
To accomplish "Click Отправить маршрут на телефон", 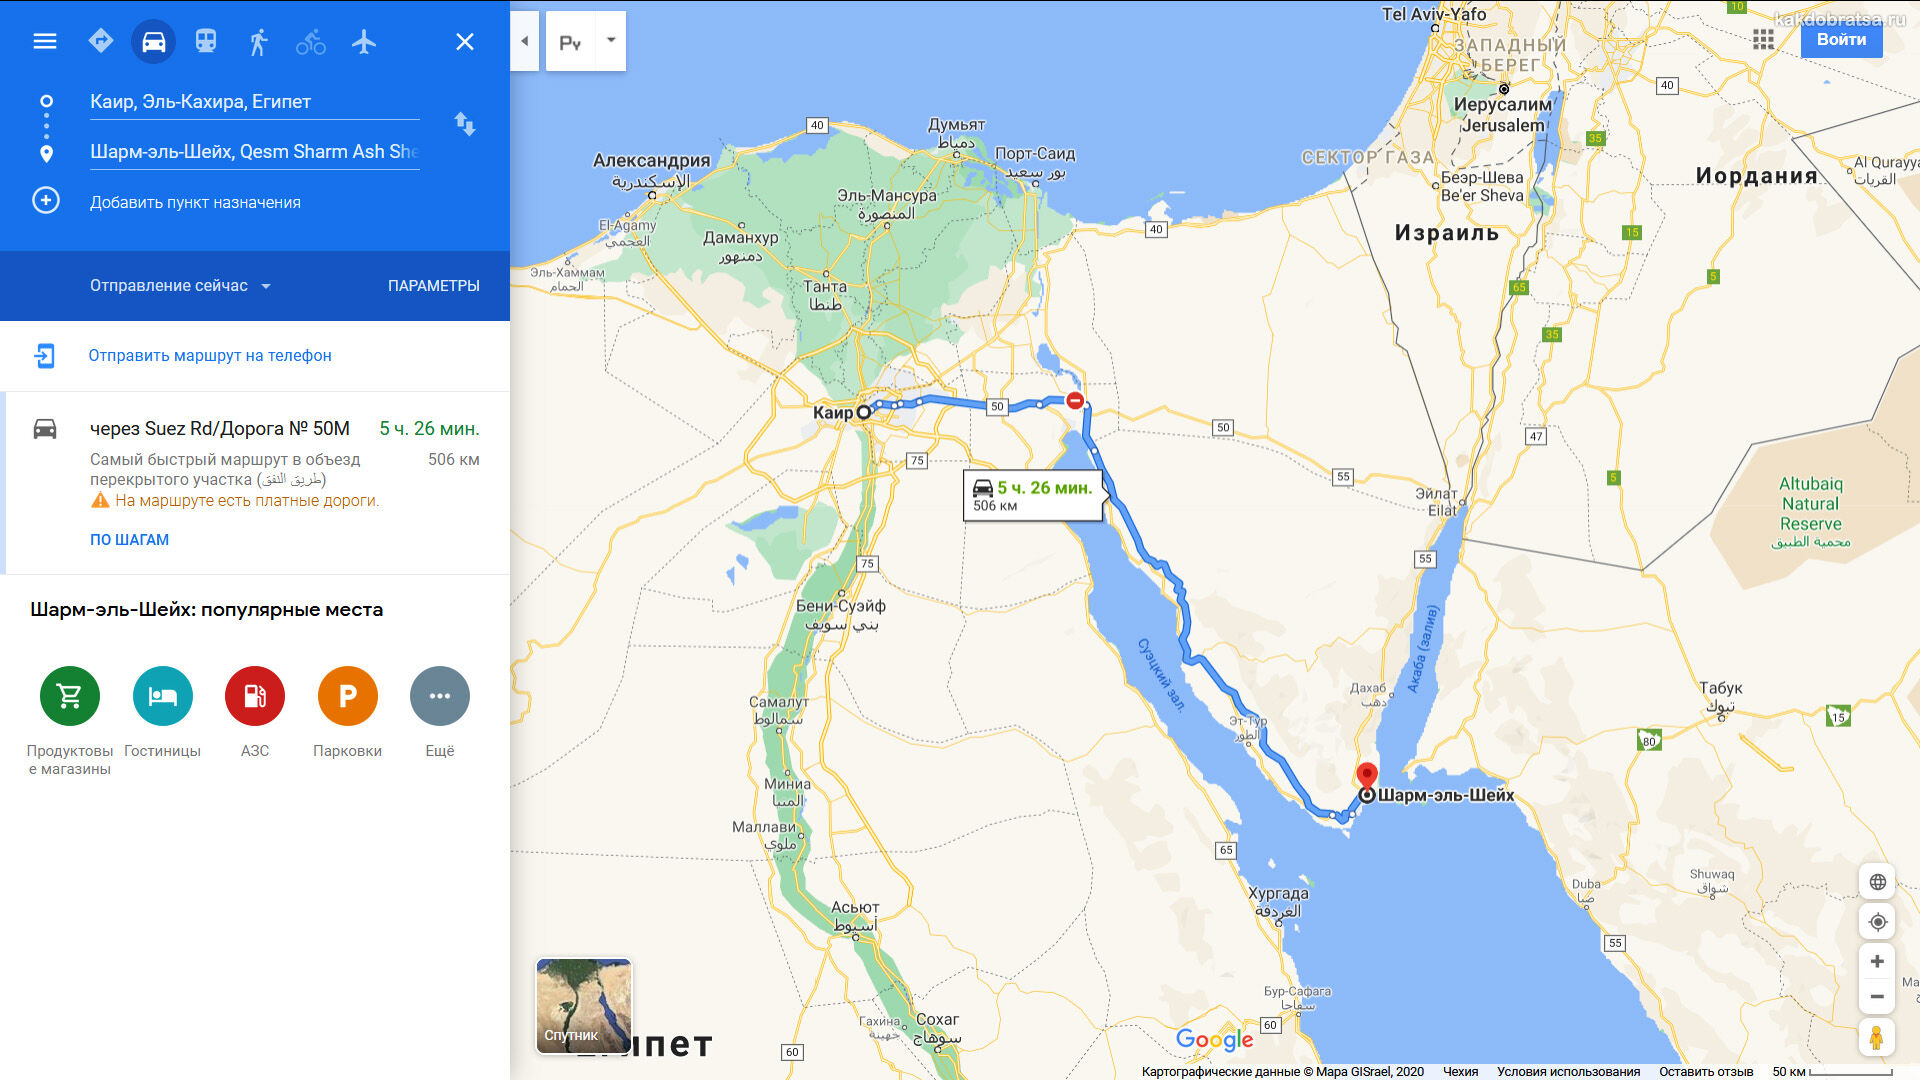I will (x=210, y=356).
